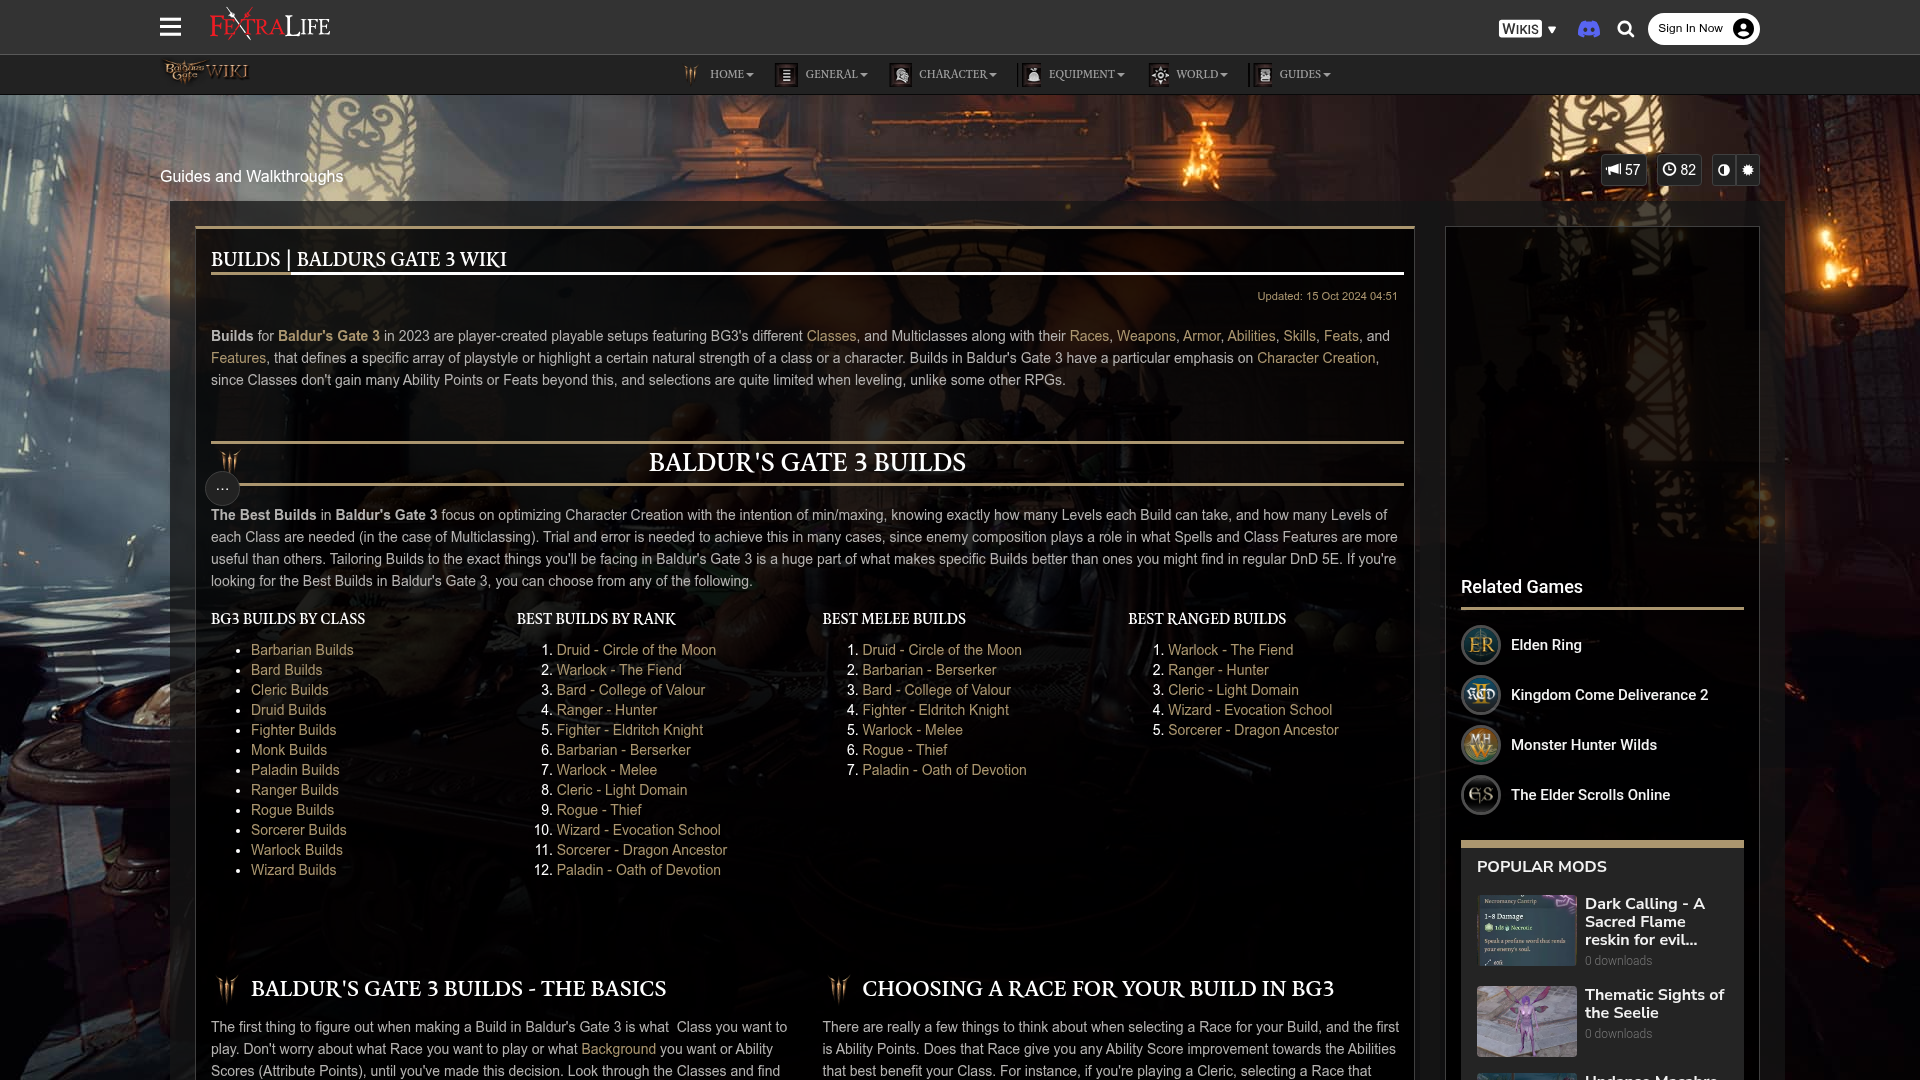The image size is (1920, 1080).
Task: Open Monk Builds link
Action: pyautogui.click(x=289, y=750)
